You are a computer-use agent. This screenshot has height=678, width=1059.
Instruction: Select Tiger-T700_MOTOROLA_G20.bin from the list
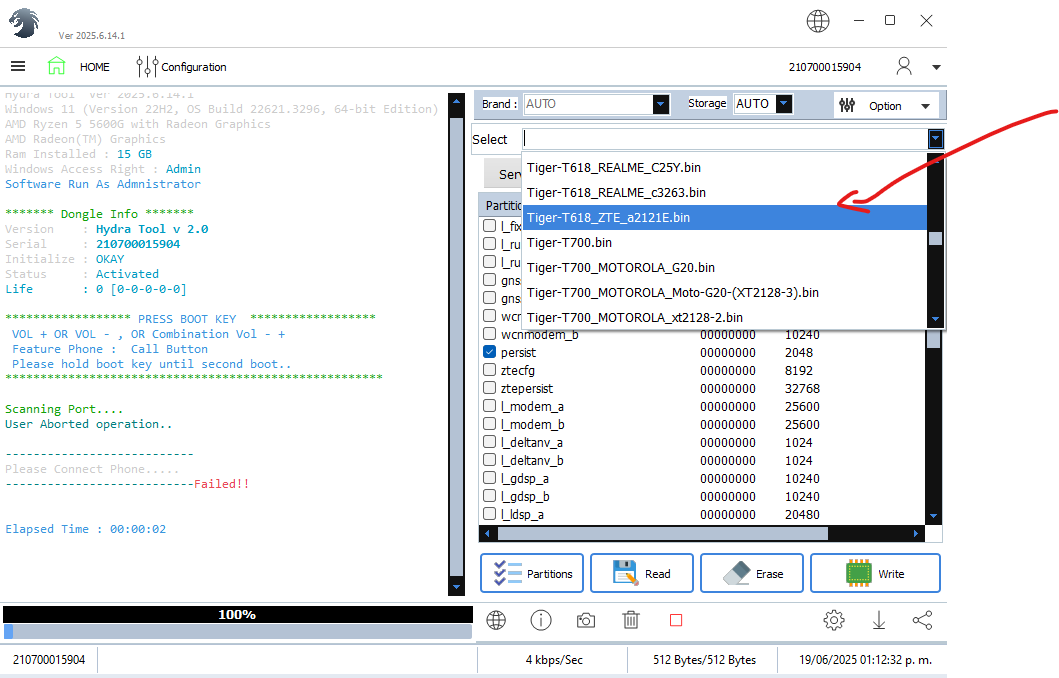point(620,267)
